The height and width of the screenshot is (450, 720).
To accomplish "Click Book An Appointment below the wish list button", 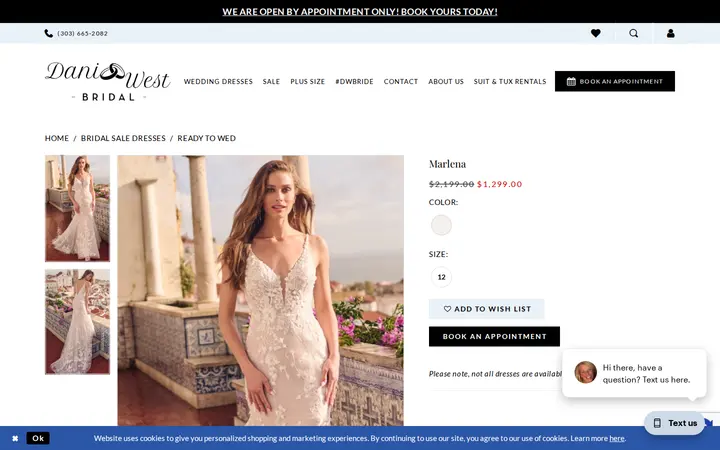I will (495, 337).
